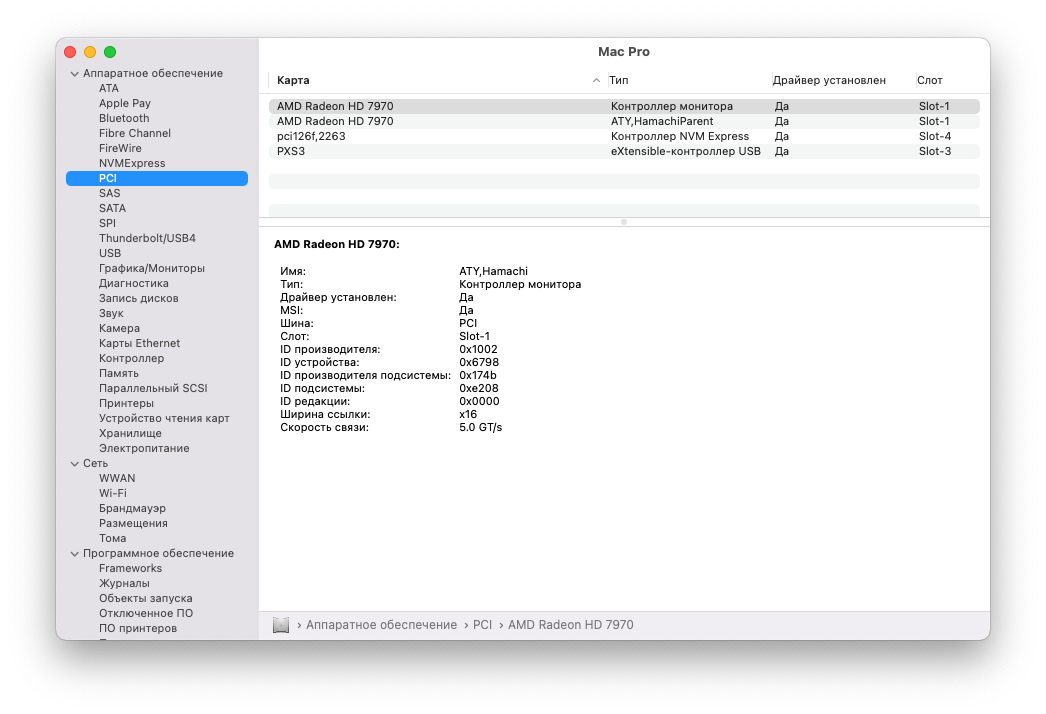Select the PXS3 table row
The image size is (1046, 714).
tap(624, 151)
